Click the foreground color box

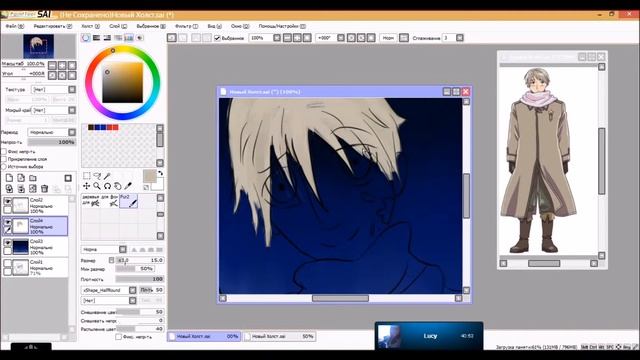(149, 176)
